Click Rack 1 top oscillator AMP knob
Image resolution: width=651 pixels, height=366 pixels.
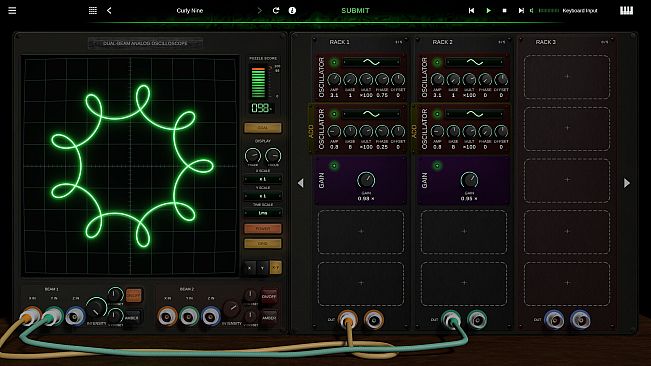[x=334, y=80]
